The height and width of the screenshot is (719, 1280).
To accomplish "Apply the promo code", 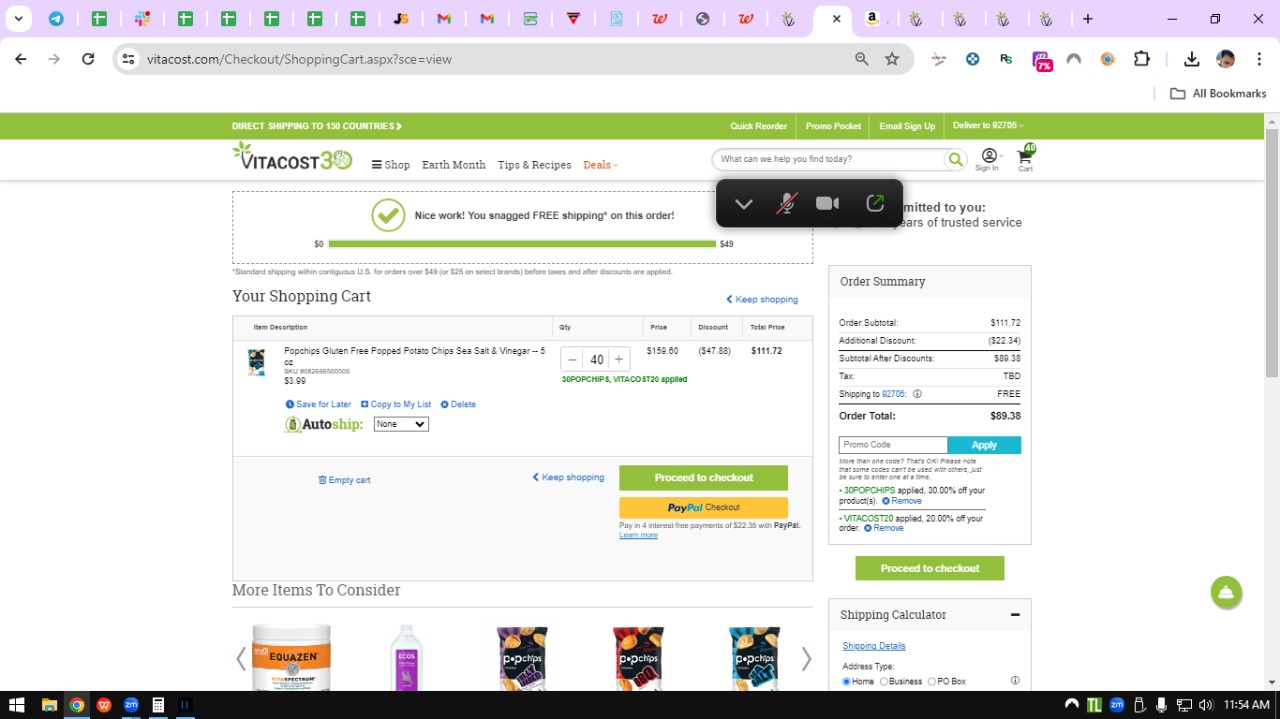I will pyautogui.click(x=984, y=445).
